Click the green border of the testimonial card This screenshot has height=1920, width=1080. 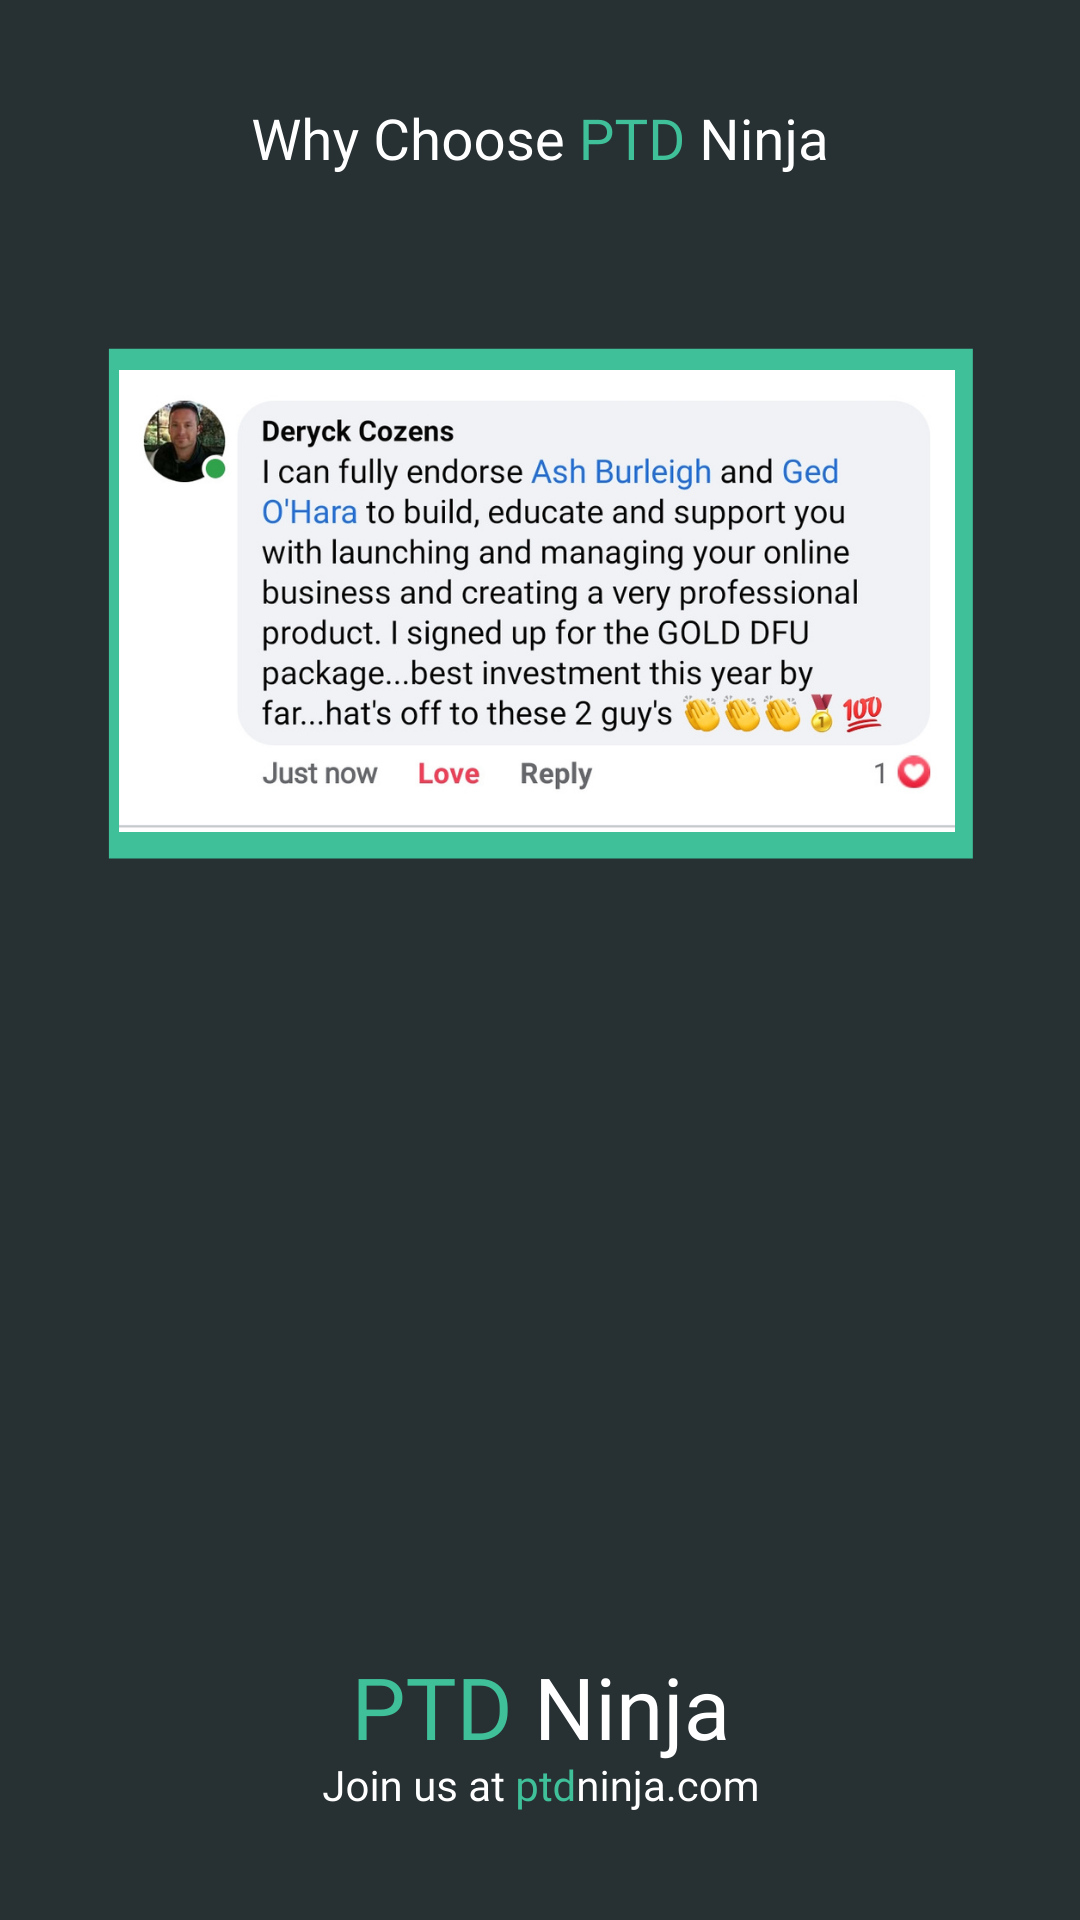point(540,359)
